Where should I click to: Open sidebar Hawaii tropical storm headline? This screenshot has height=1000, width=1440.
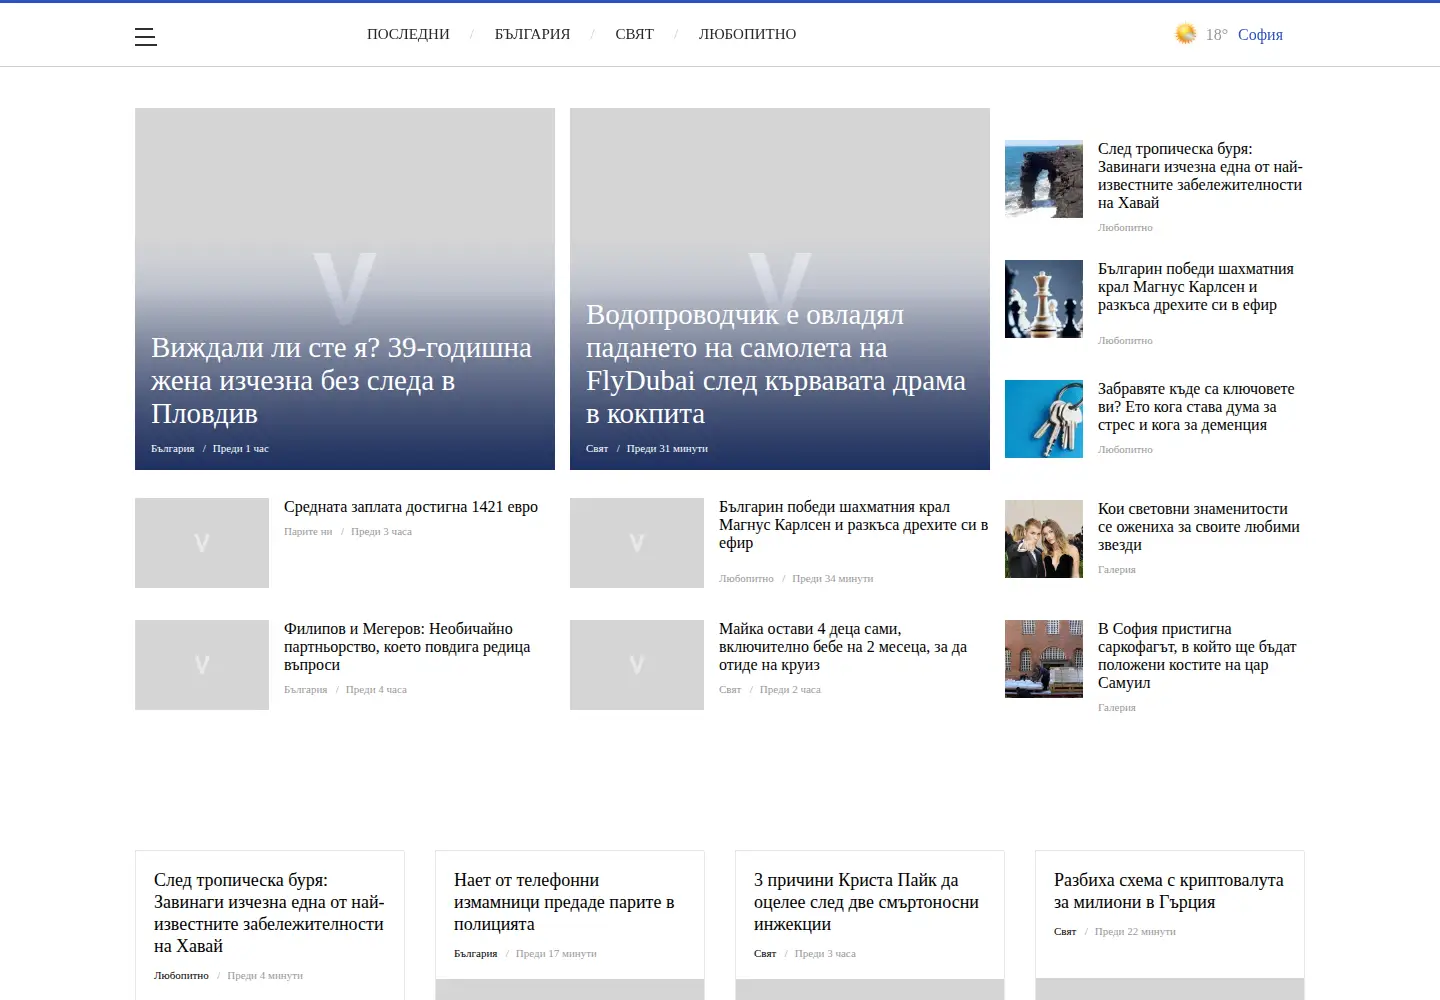pyautogui.click(x=1200, y=176)
